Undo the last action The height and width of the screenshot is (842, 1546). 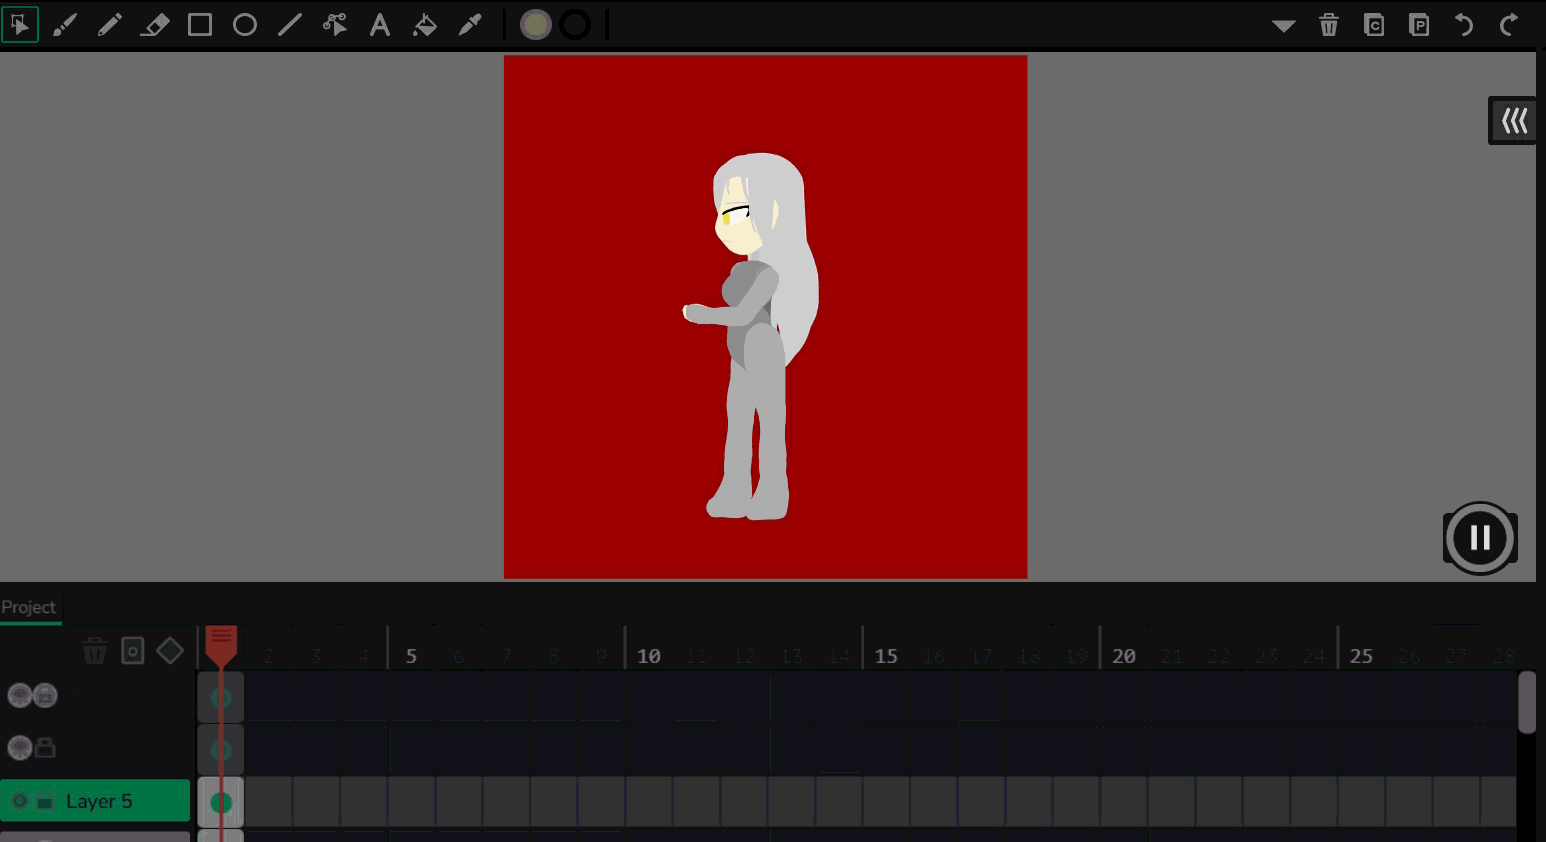click(1464, 25)
